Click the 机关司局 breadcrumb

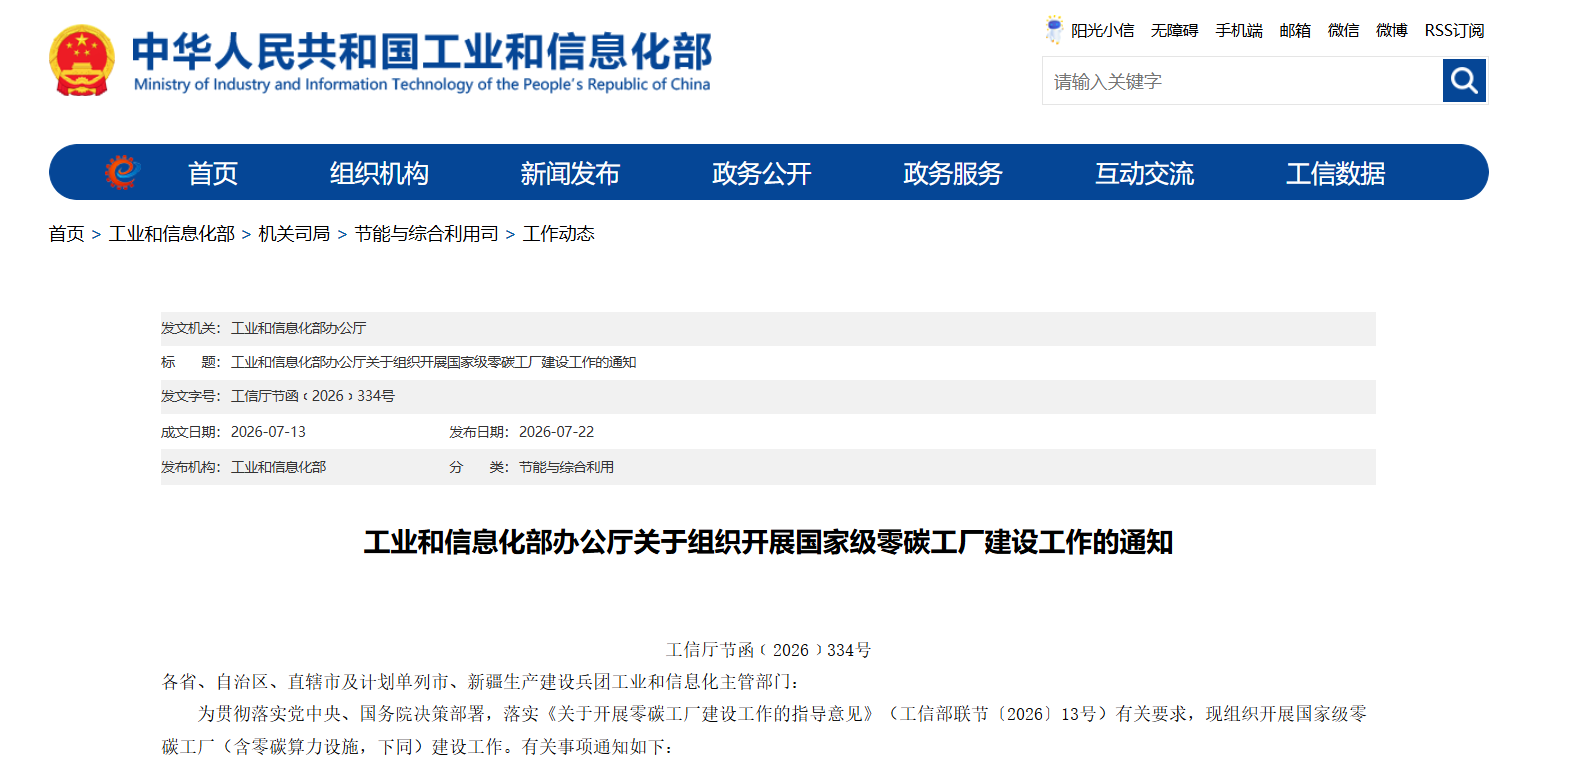(294, 234)
